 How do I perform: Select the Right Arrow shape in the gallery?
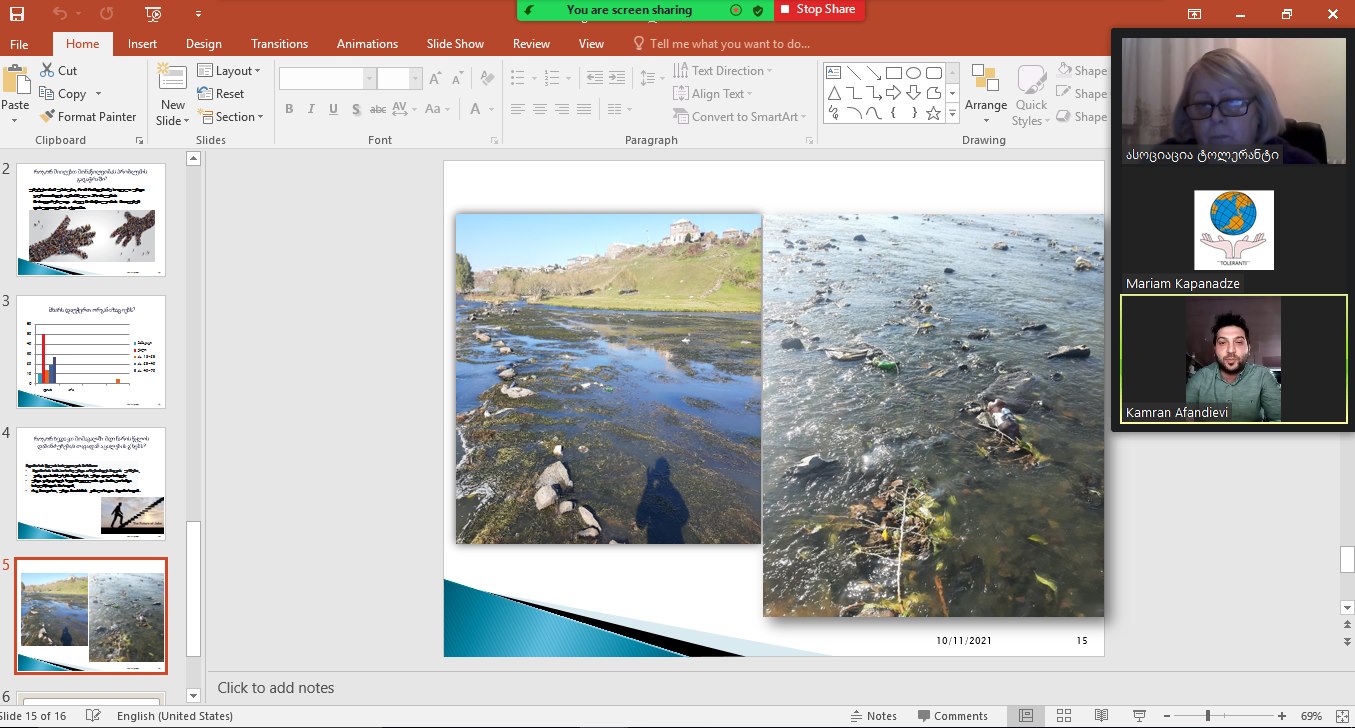click(x=894, y=93)
